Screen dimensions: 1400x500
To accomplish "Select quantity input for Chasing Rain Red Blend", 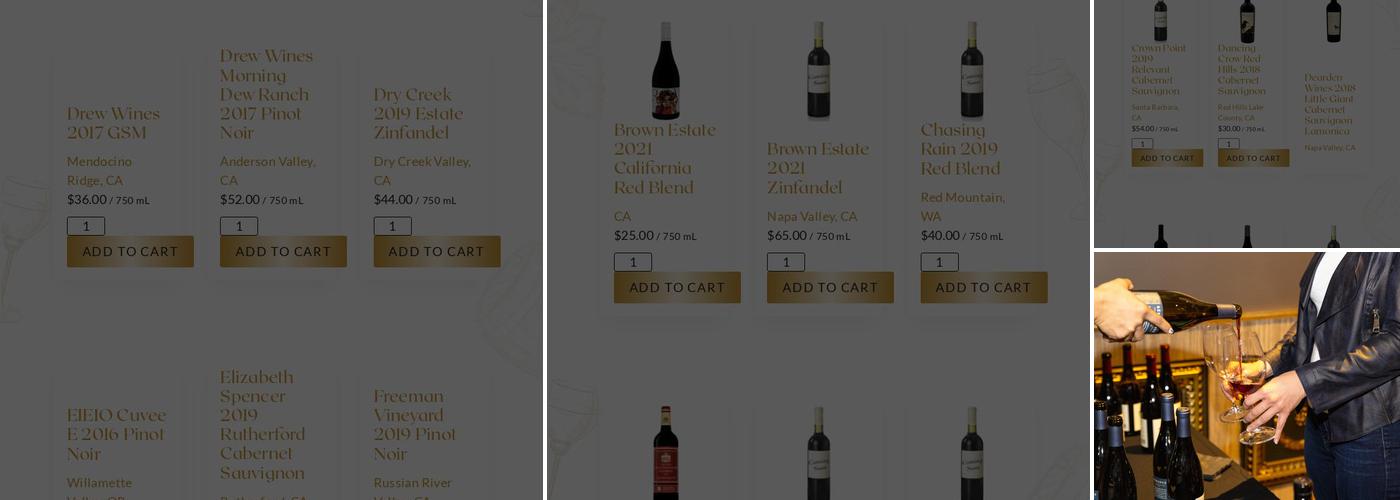I will [939, 262].
